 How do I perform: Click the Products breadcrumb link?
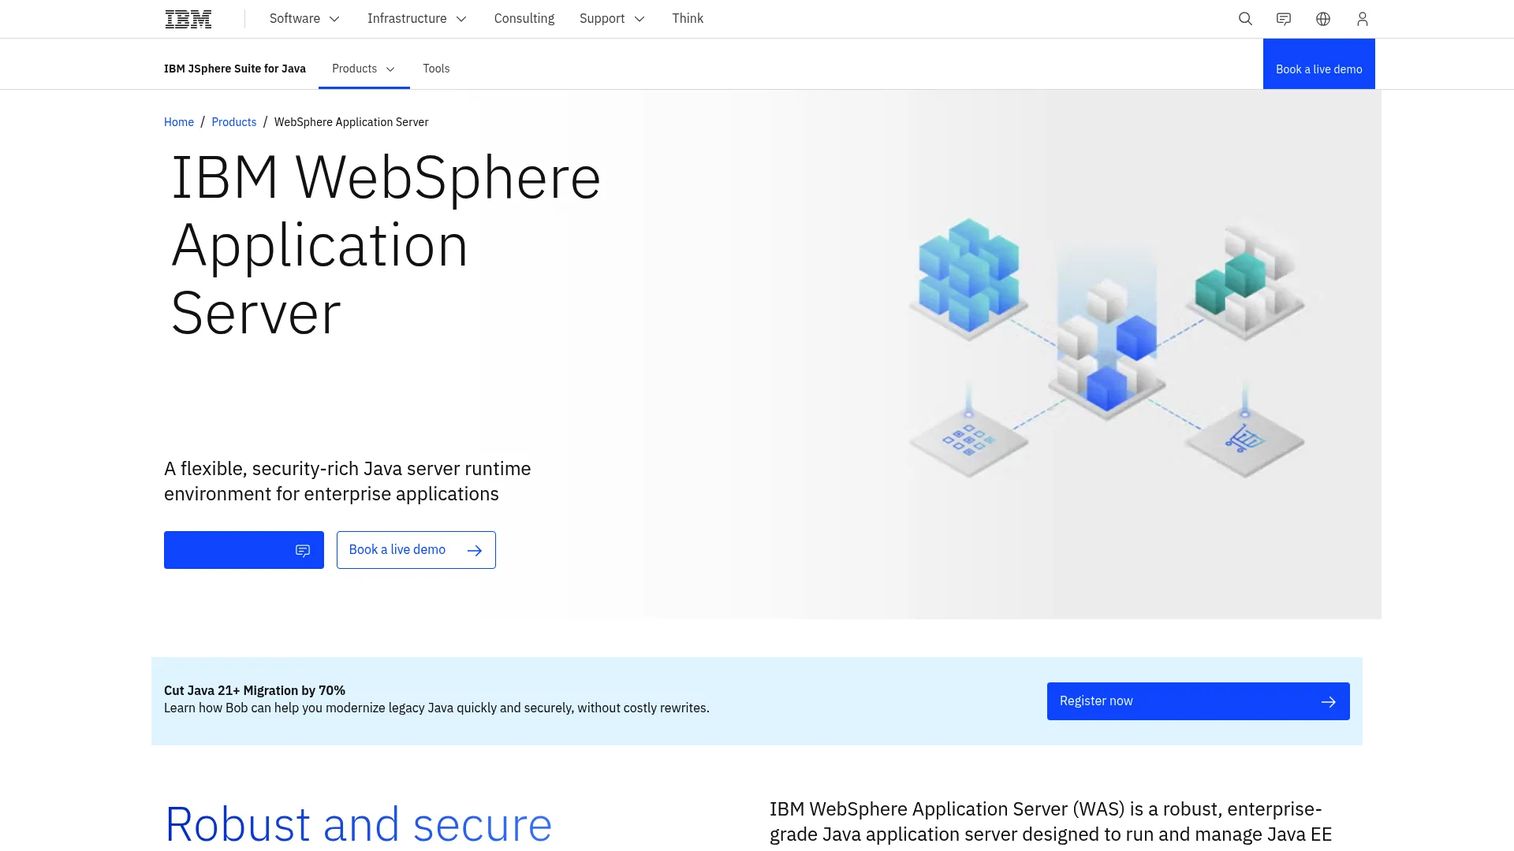point(234,122)
